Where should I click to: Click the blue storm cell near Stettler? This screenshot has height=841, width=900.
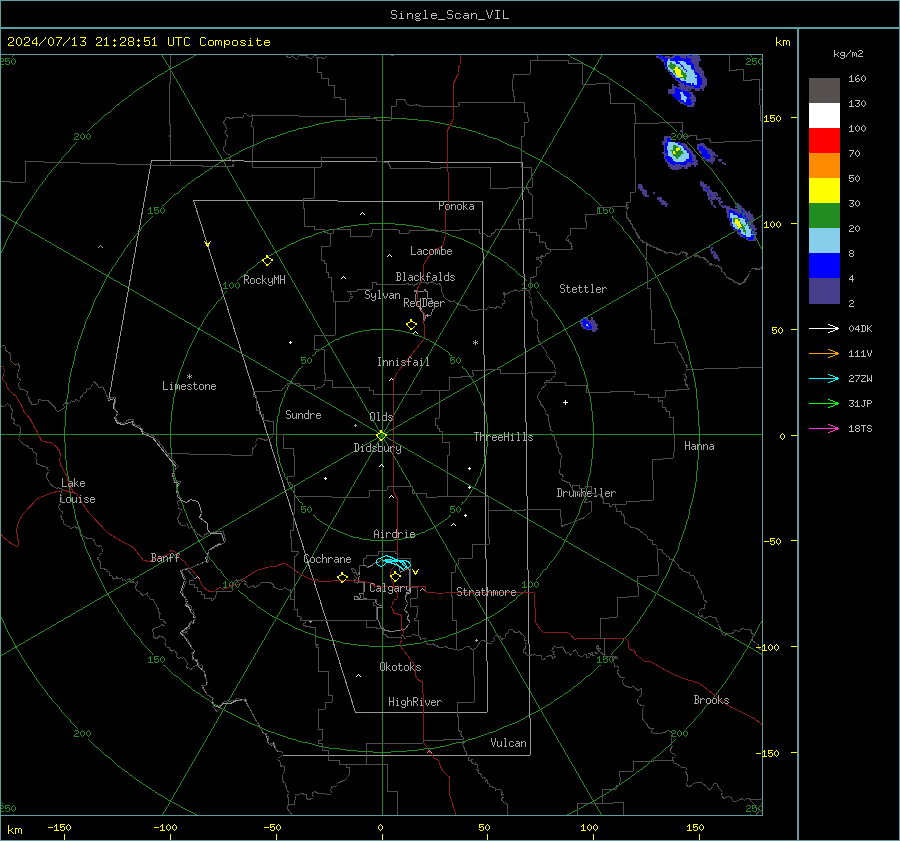tap(588, 324)
